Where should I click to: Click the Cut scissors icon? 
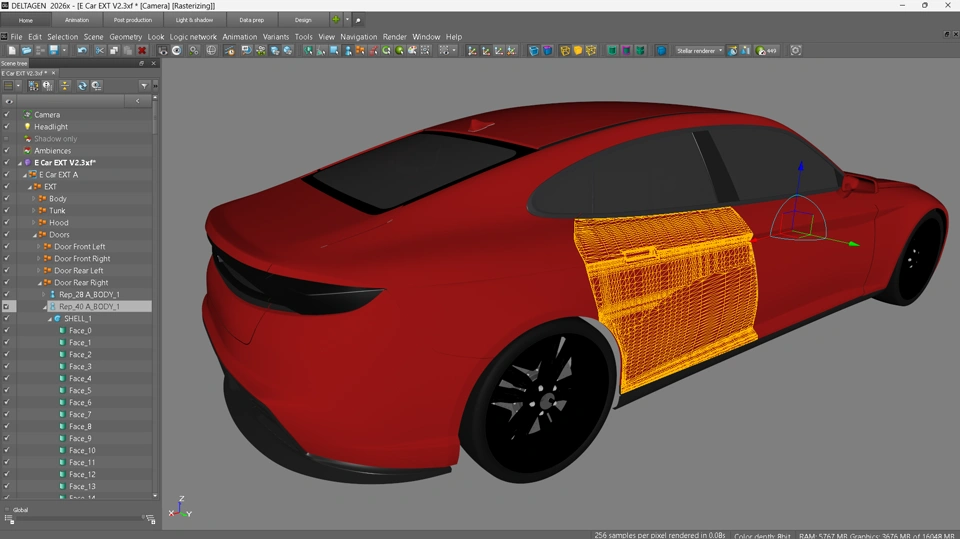tap(100, 51)
